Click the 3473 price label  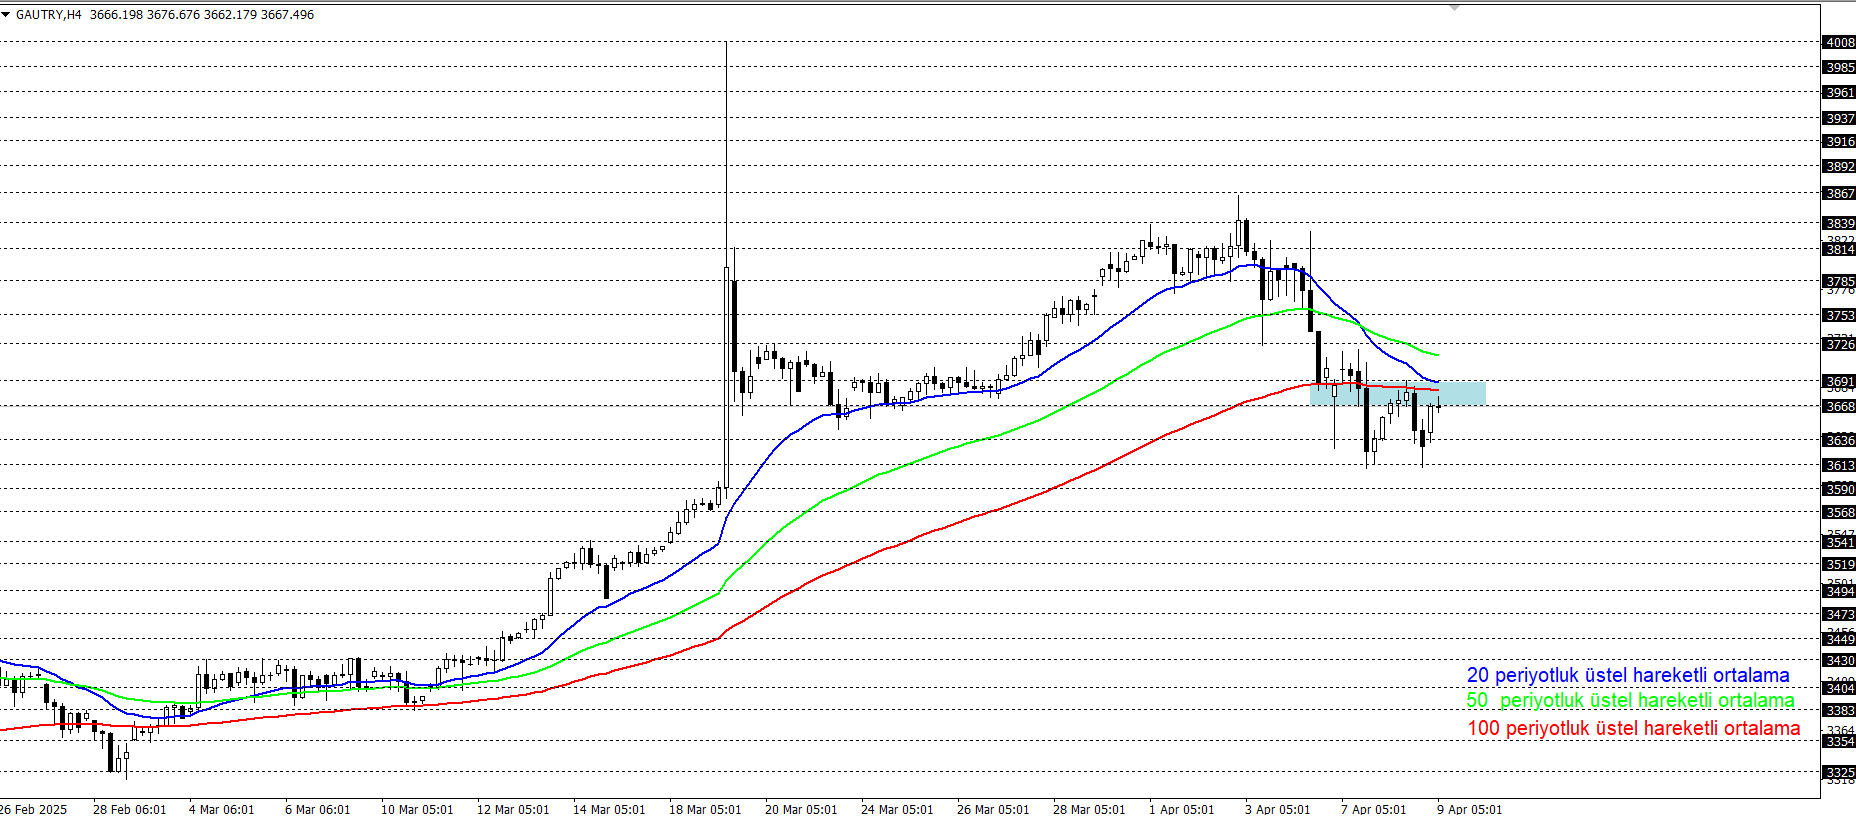point(1840,614)
